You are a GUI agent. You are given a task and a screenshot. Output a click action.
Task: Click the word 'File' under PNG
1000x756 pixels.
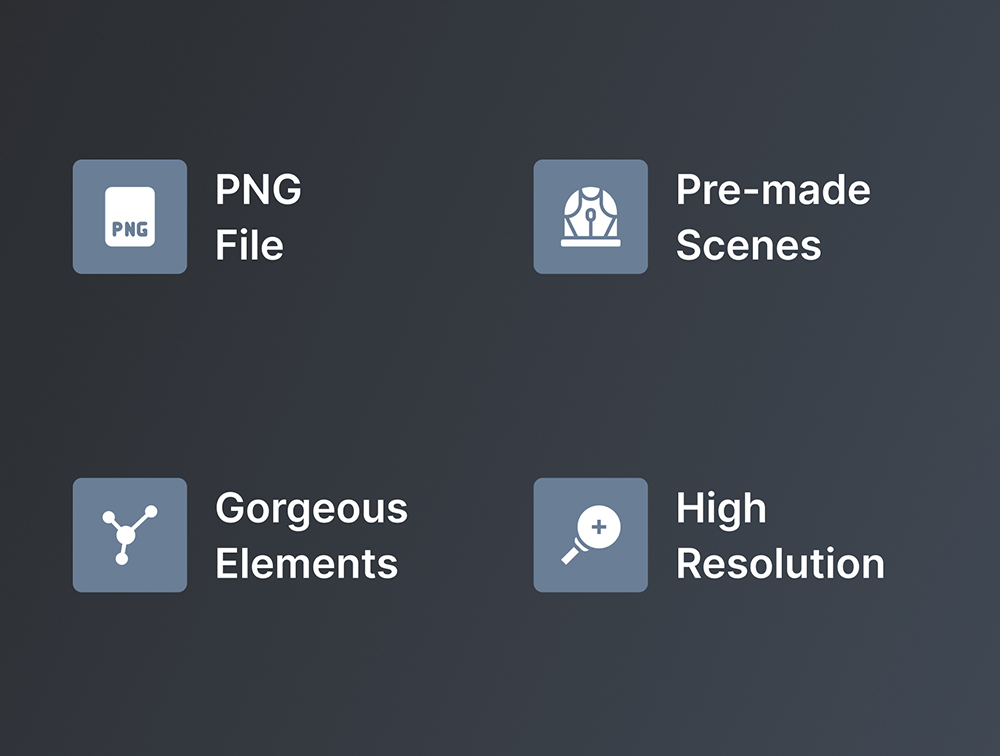(249, 245)
